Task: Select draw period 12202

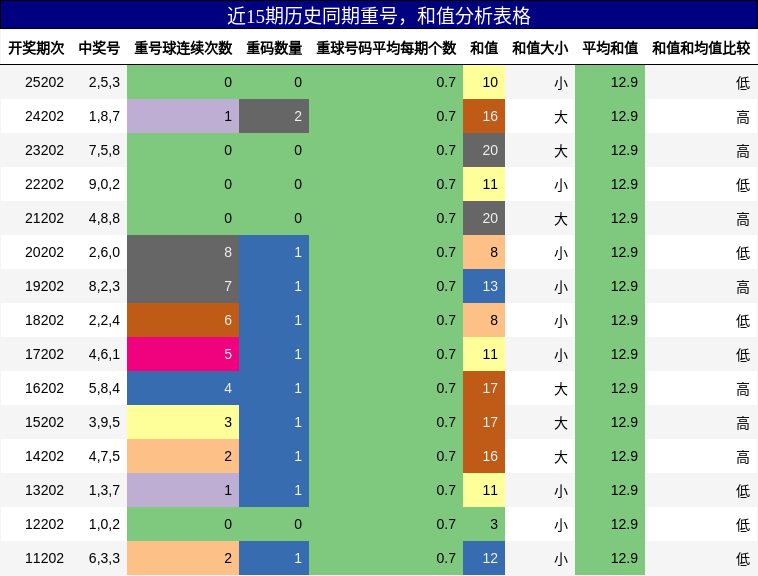Action: coord(44,524)
